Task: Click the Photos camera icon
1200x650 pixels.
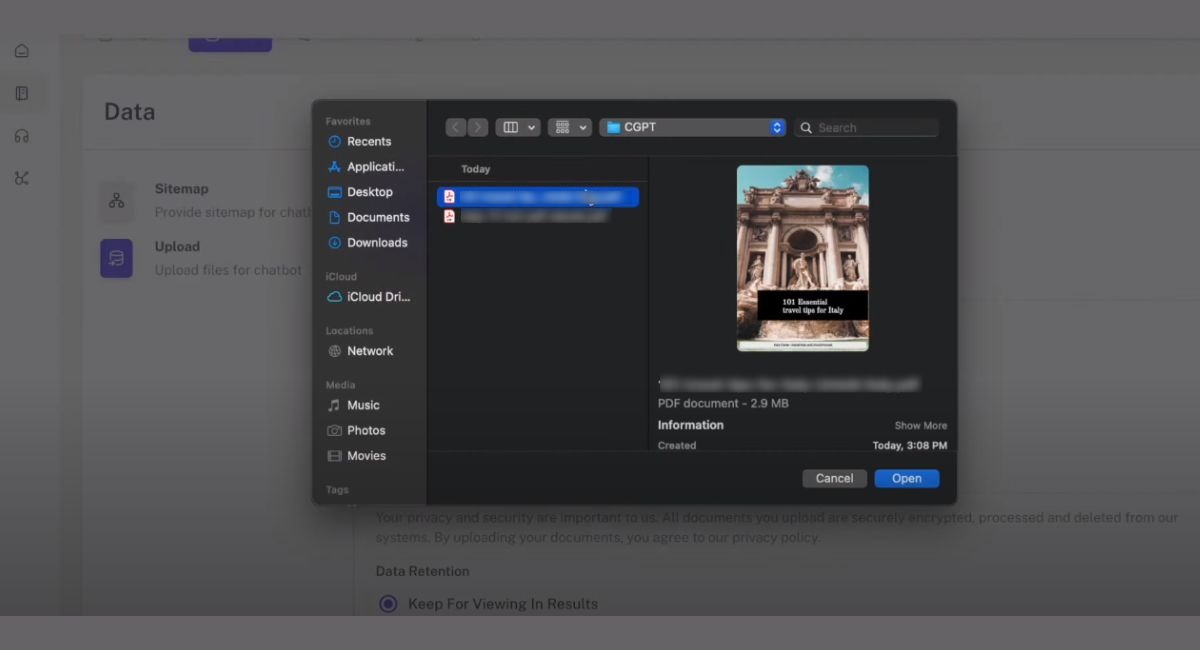Action: pos(334,430)
